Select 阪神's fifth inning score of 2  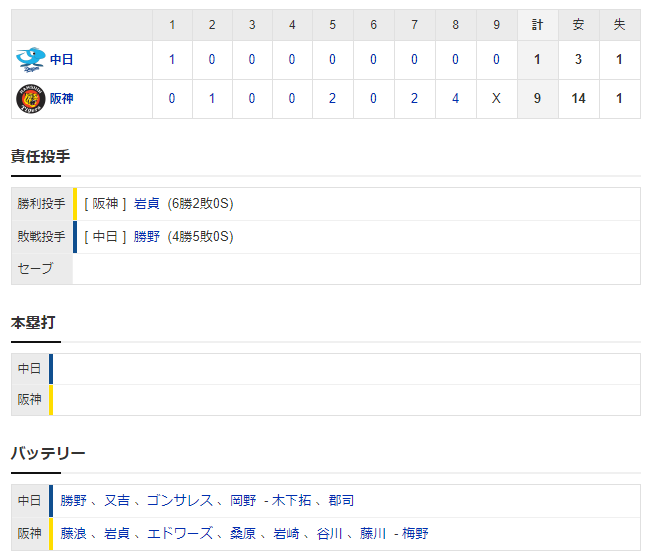click(332, 99)
